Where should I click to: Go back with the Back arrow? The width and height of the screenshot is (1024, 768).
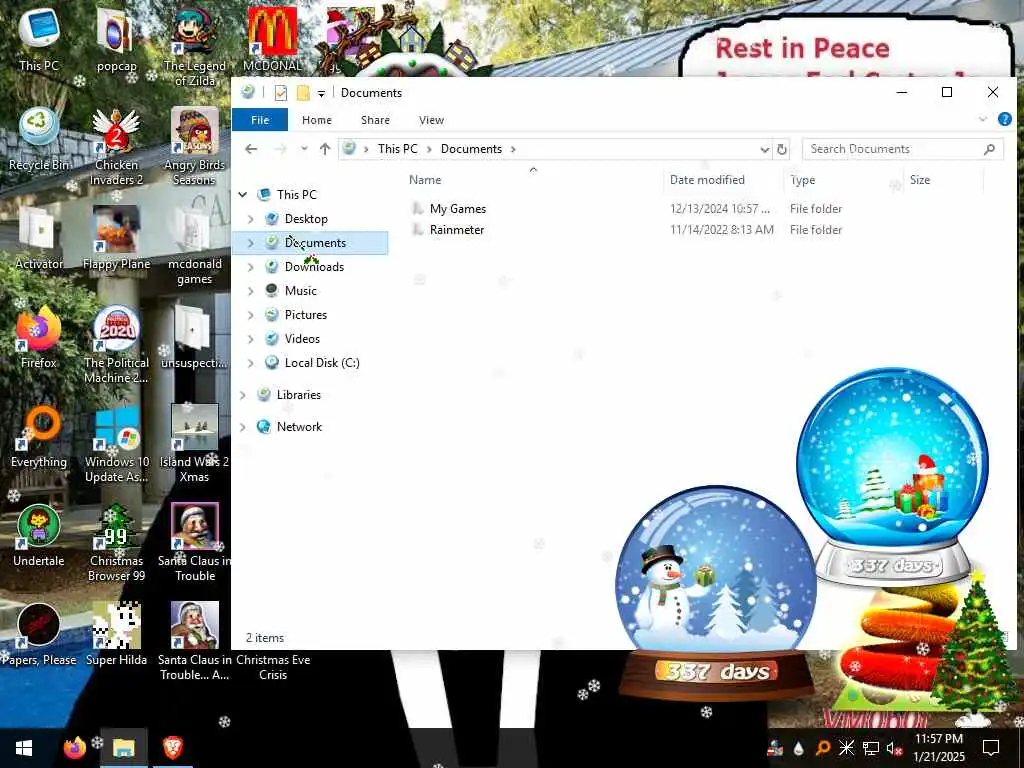(251, 149)
